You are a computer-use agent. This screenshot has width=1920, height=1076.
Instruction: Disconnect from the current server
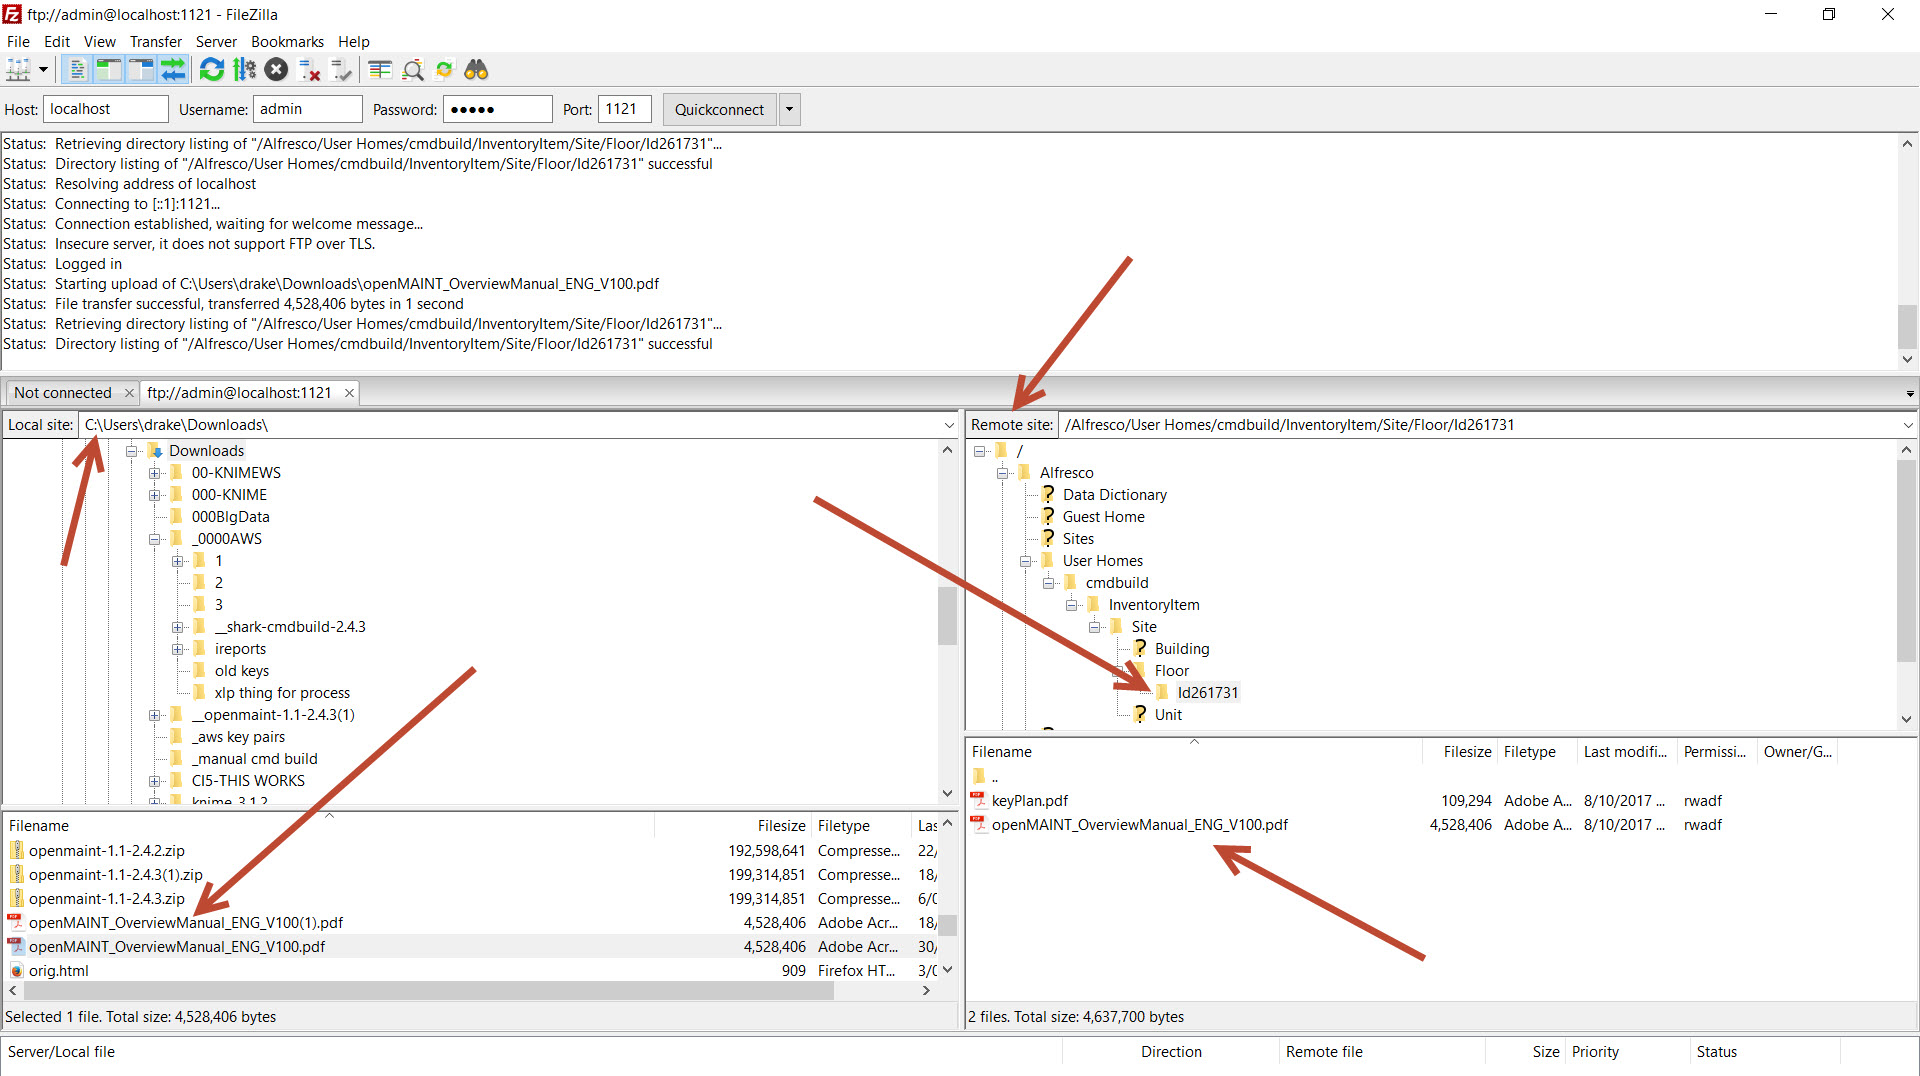coord(310,70)
